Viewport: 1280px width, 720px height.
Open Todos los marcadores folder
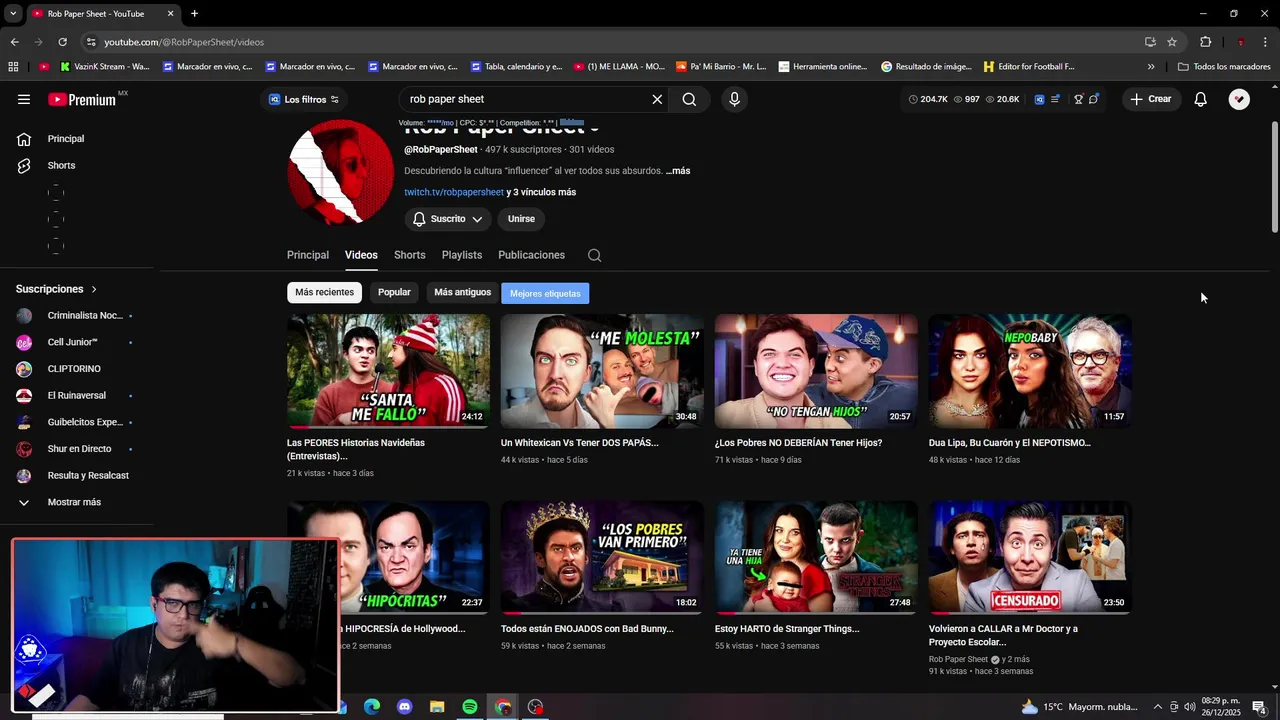[1224, 67]
